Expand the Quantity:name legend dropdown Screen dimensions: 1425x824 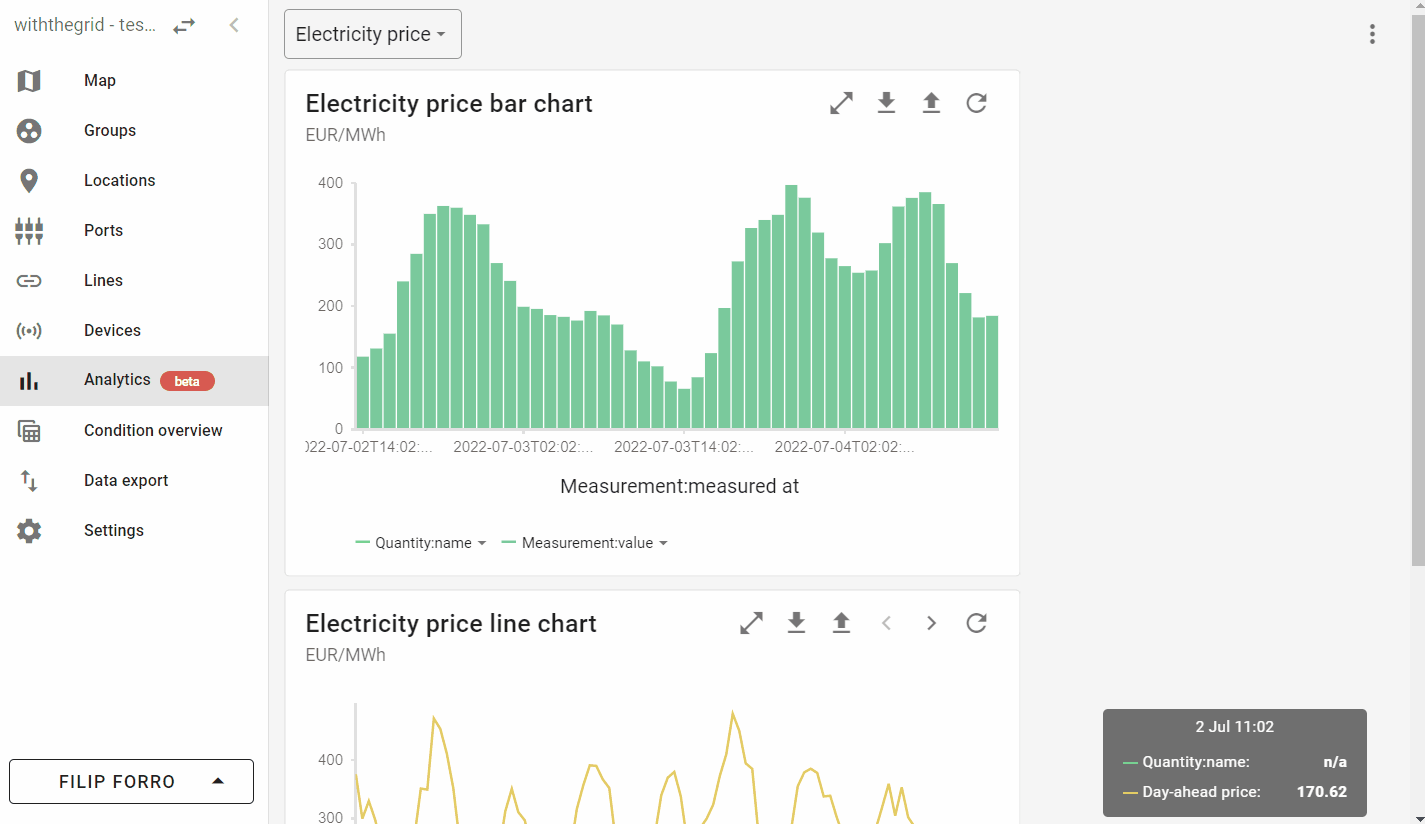point(421,543)
